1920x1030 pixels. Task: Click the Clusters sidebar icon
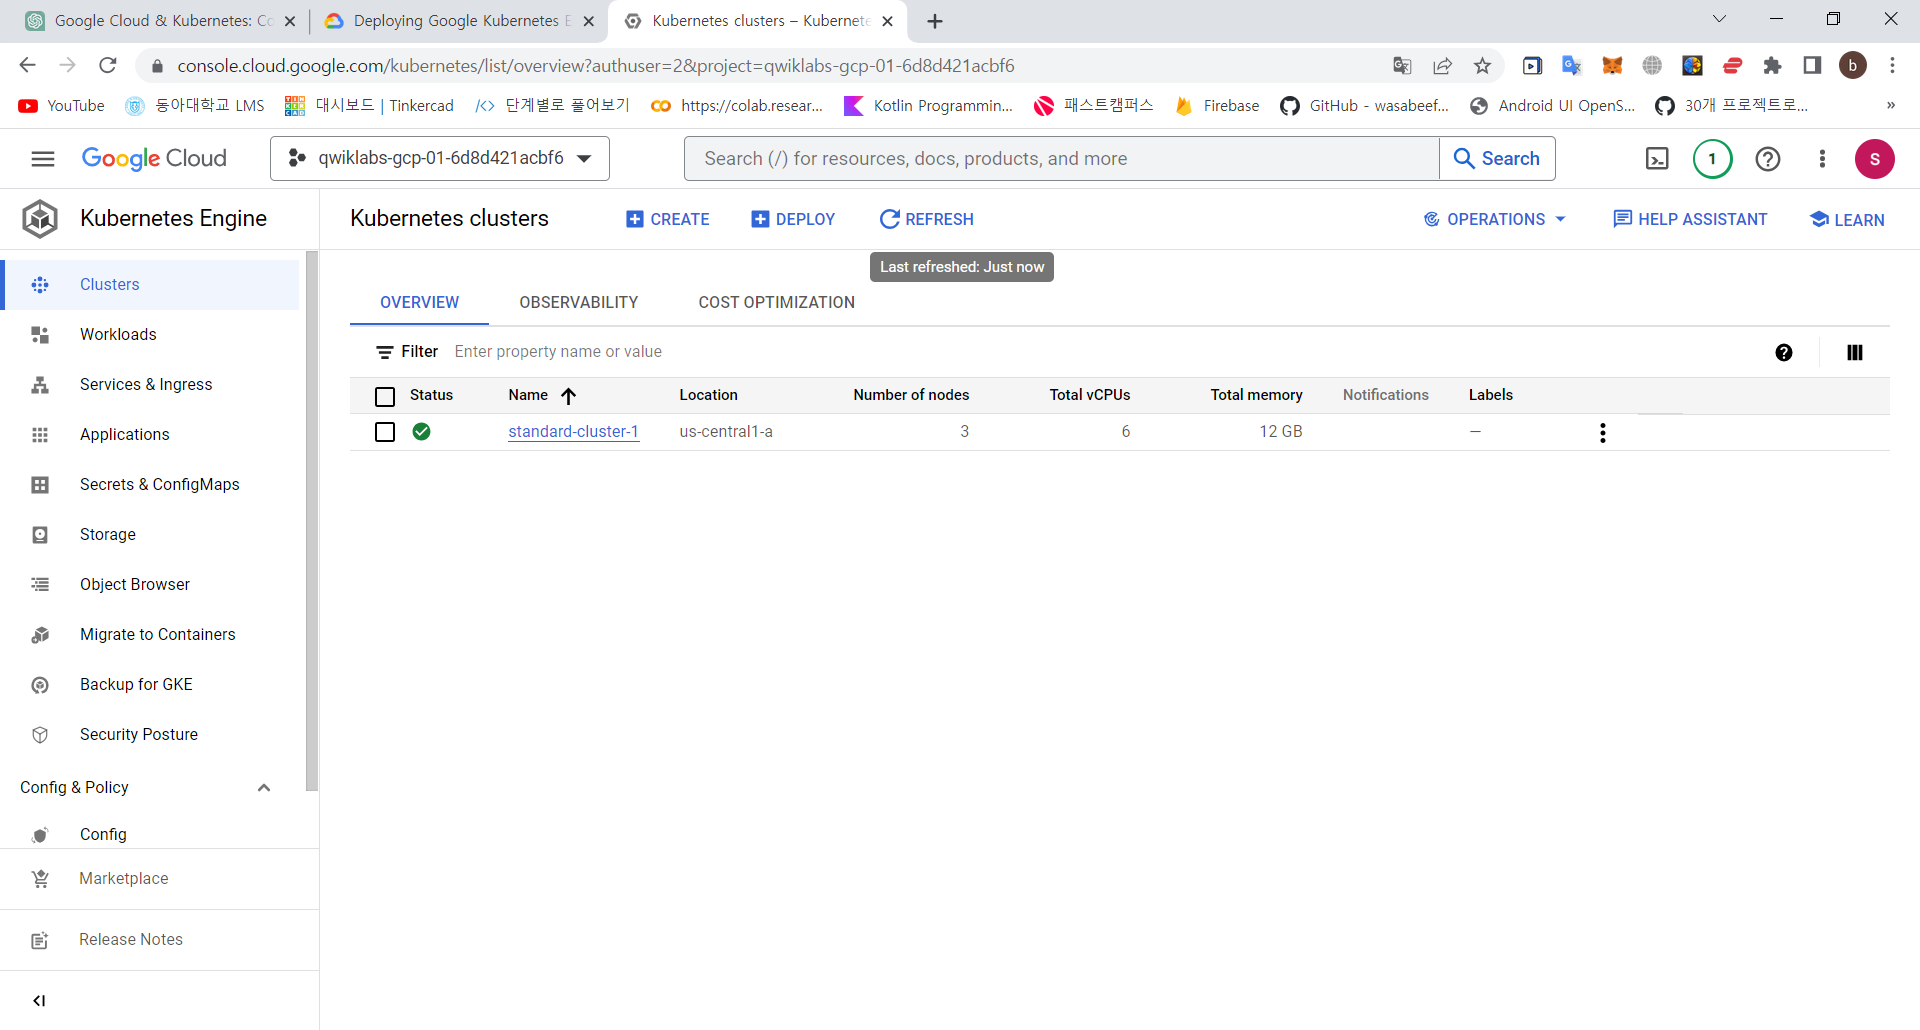(40, 285)
